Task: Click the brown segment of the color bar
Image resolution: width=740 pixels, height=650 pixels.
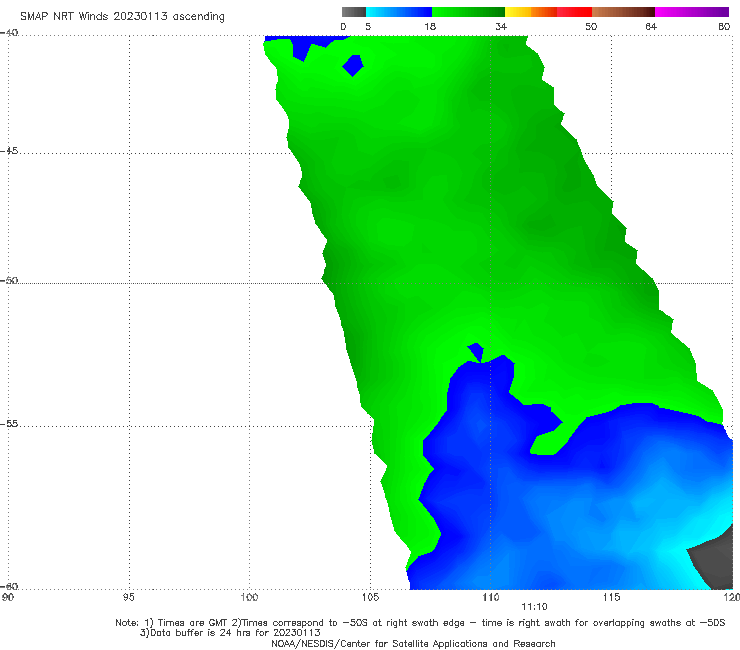Action: [x=623, y=12]
